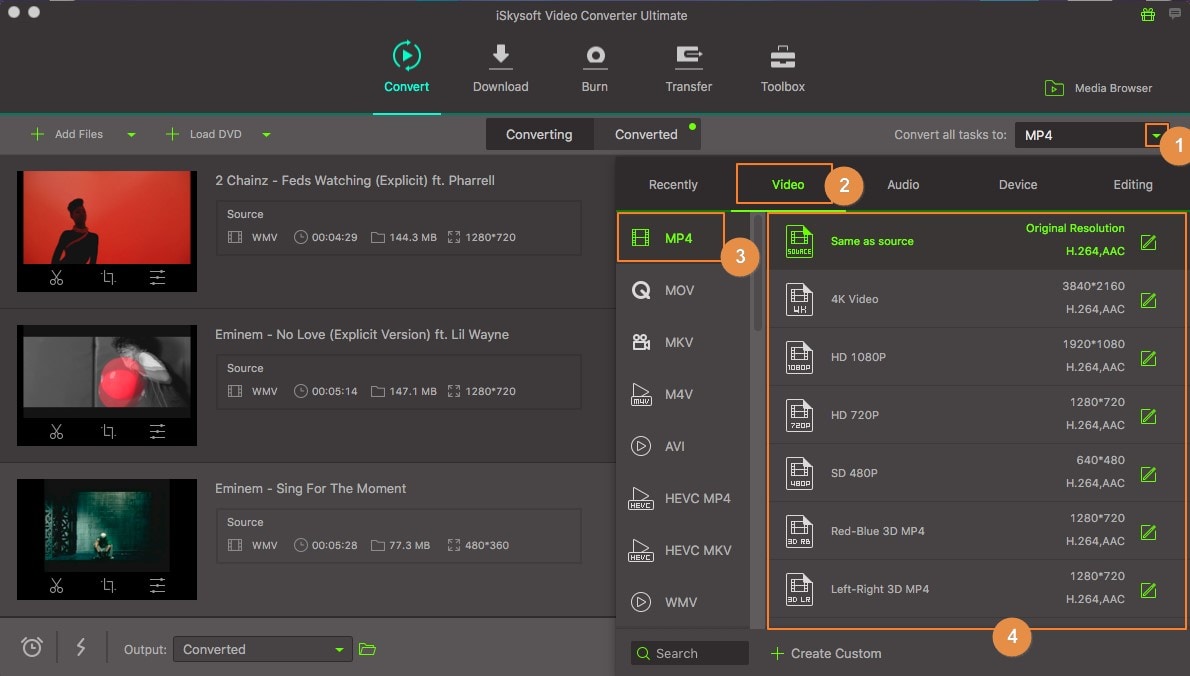Trim the Sing For The Moment video

pos(56,586)
